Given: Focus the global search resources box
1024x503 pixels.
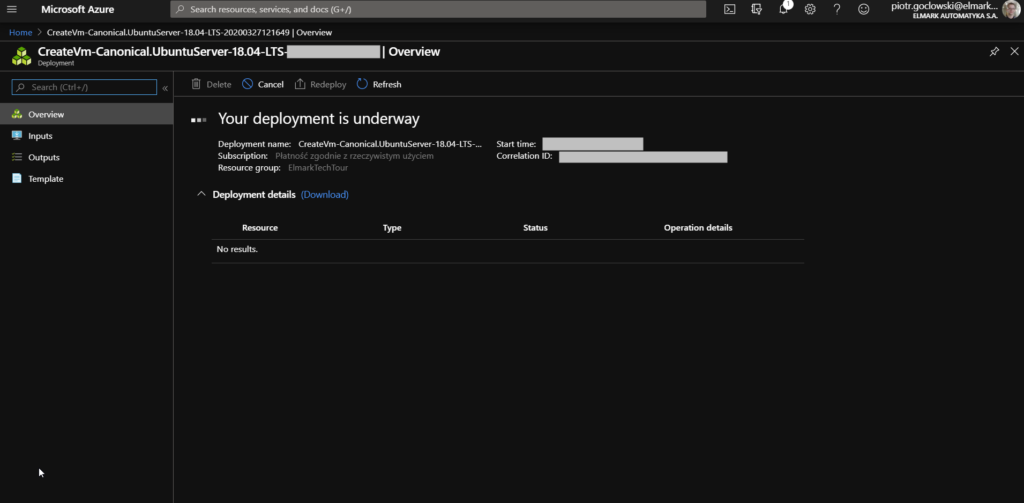Looking at the screenshot, I should pos(438,9).
